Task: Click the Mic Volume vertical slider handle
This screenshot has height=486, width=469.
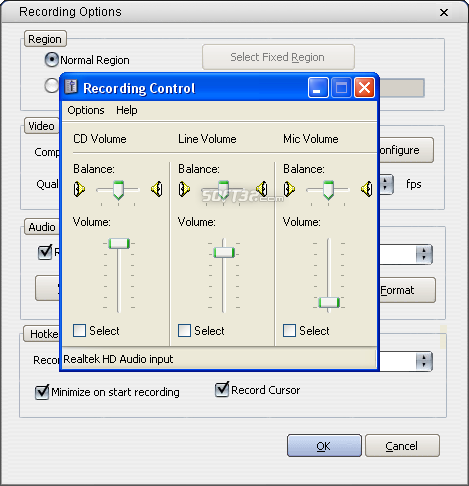Action: [x=329, y=303]
